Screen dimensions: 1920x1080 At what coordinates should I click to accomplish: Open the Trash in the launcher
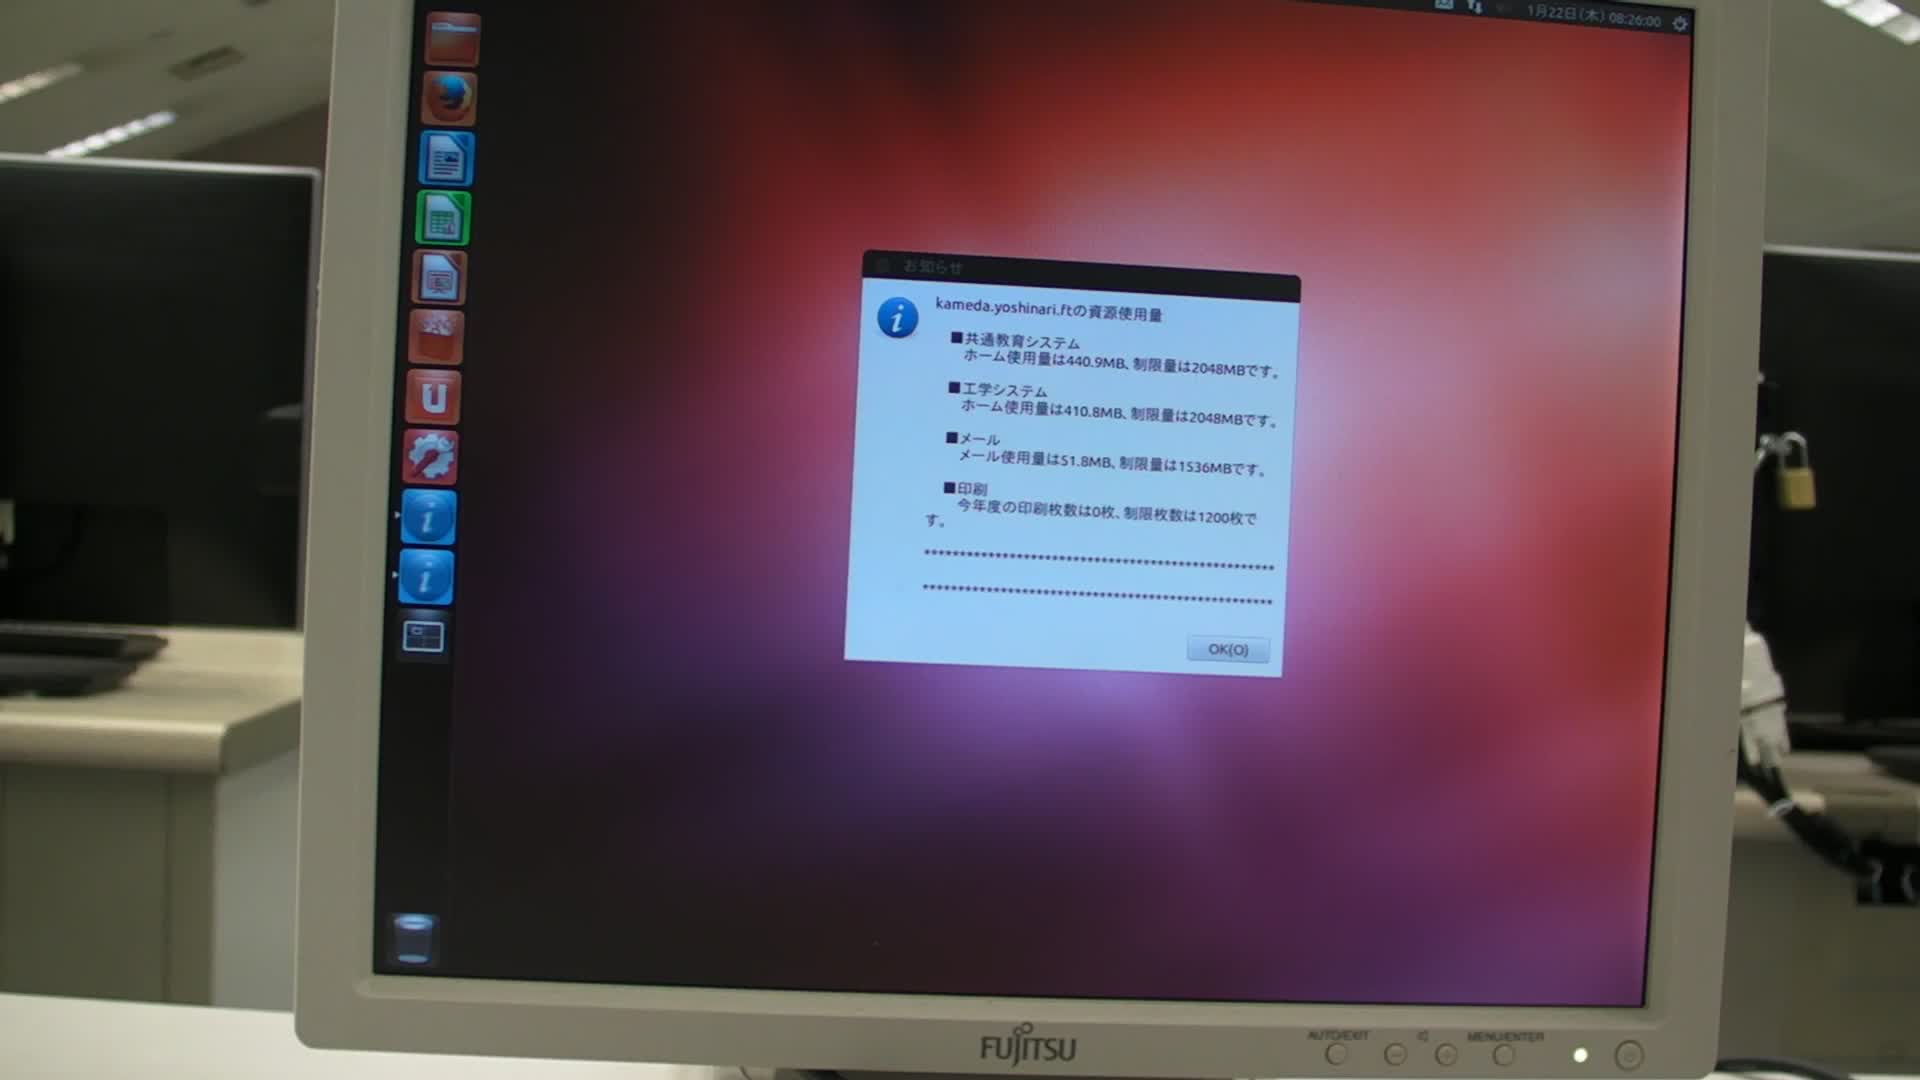[413, 938]
